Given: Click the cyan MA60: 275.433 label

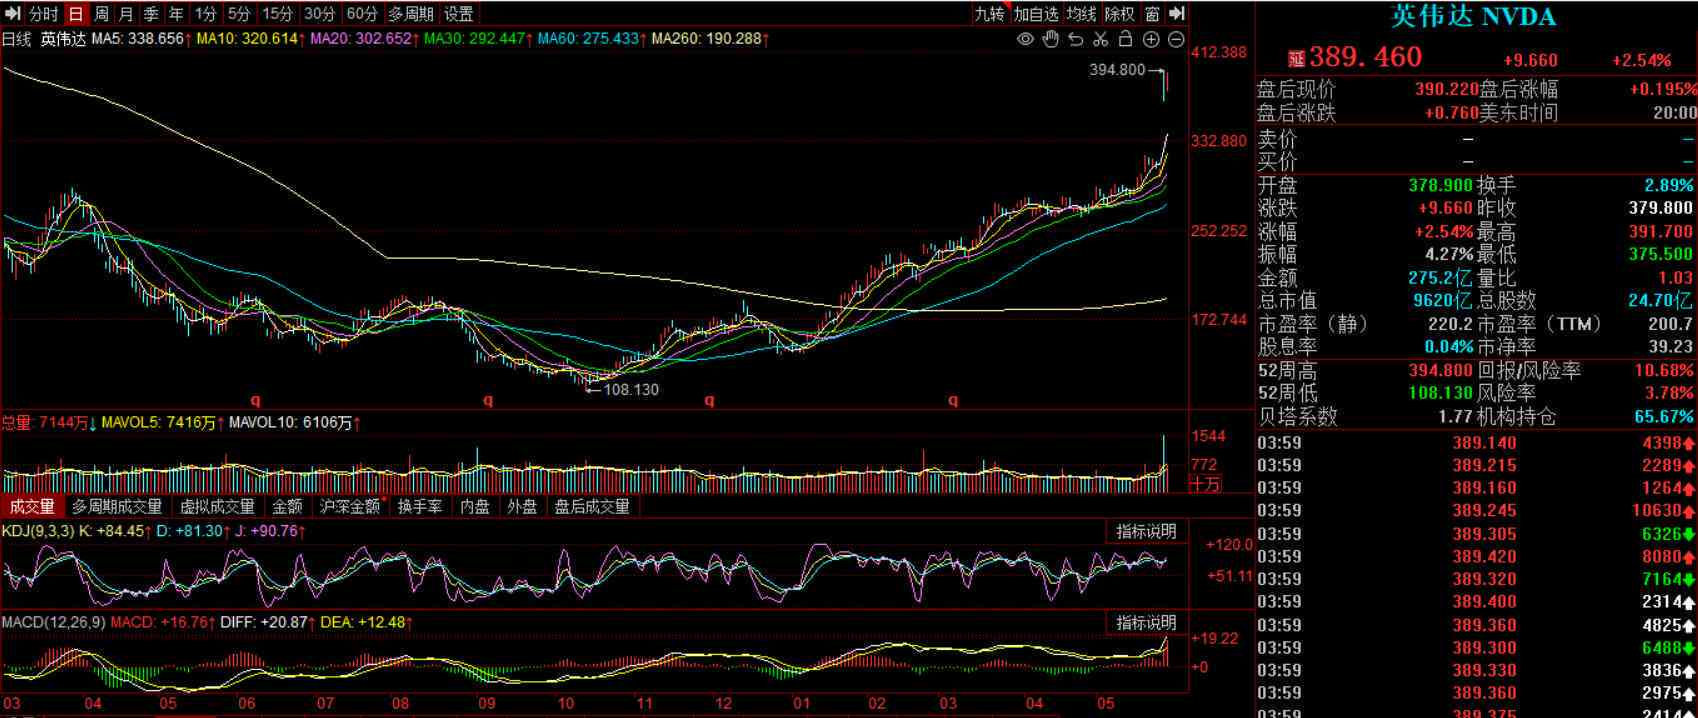Looking at the screenshot, I should pos(590,39).
